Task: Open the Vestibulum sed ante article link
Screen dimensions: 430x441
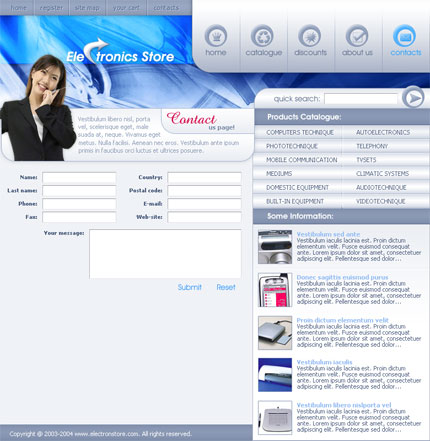Action: pos(328,234)
